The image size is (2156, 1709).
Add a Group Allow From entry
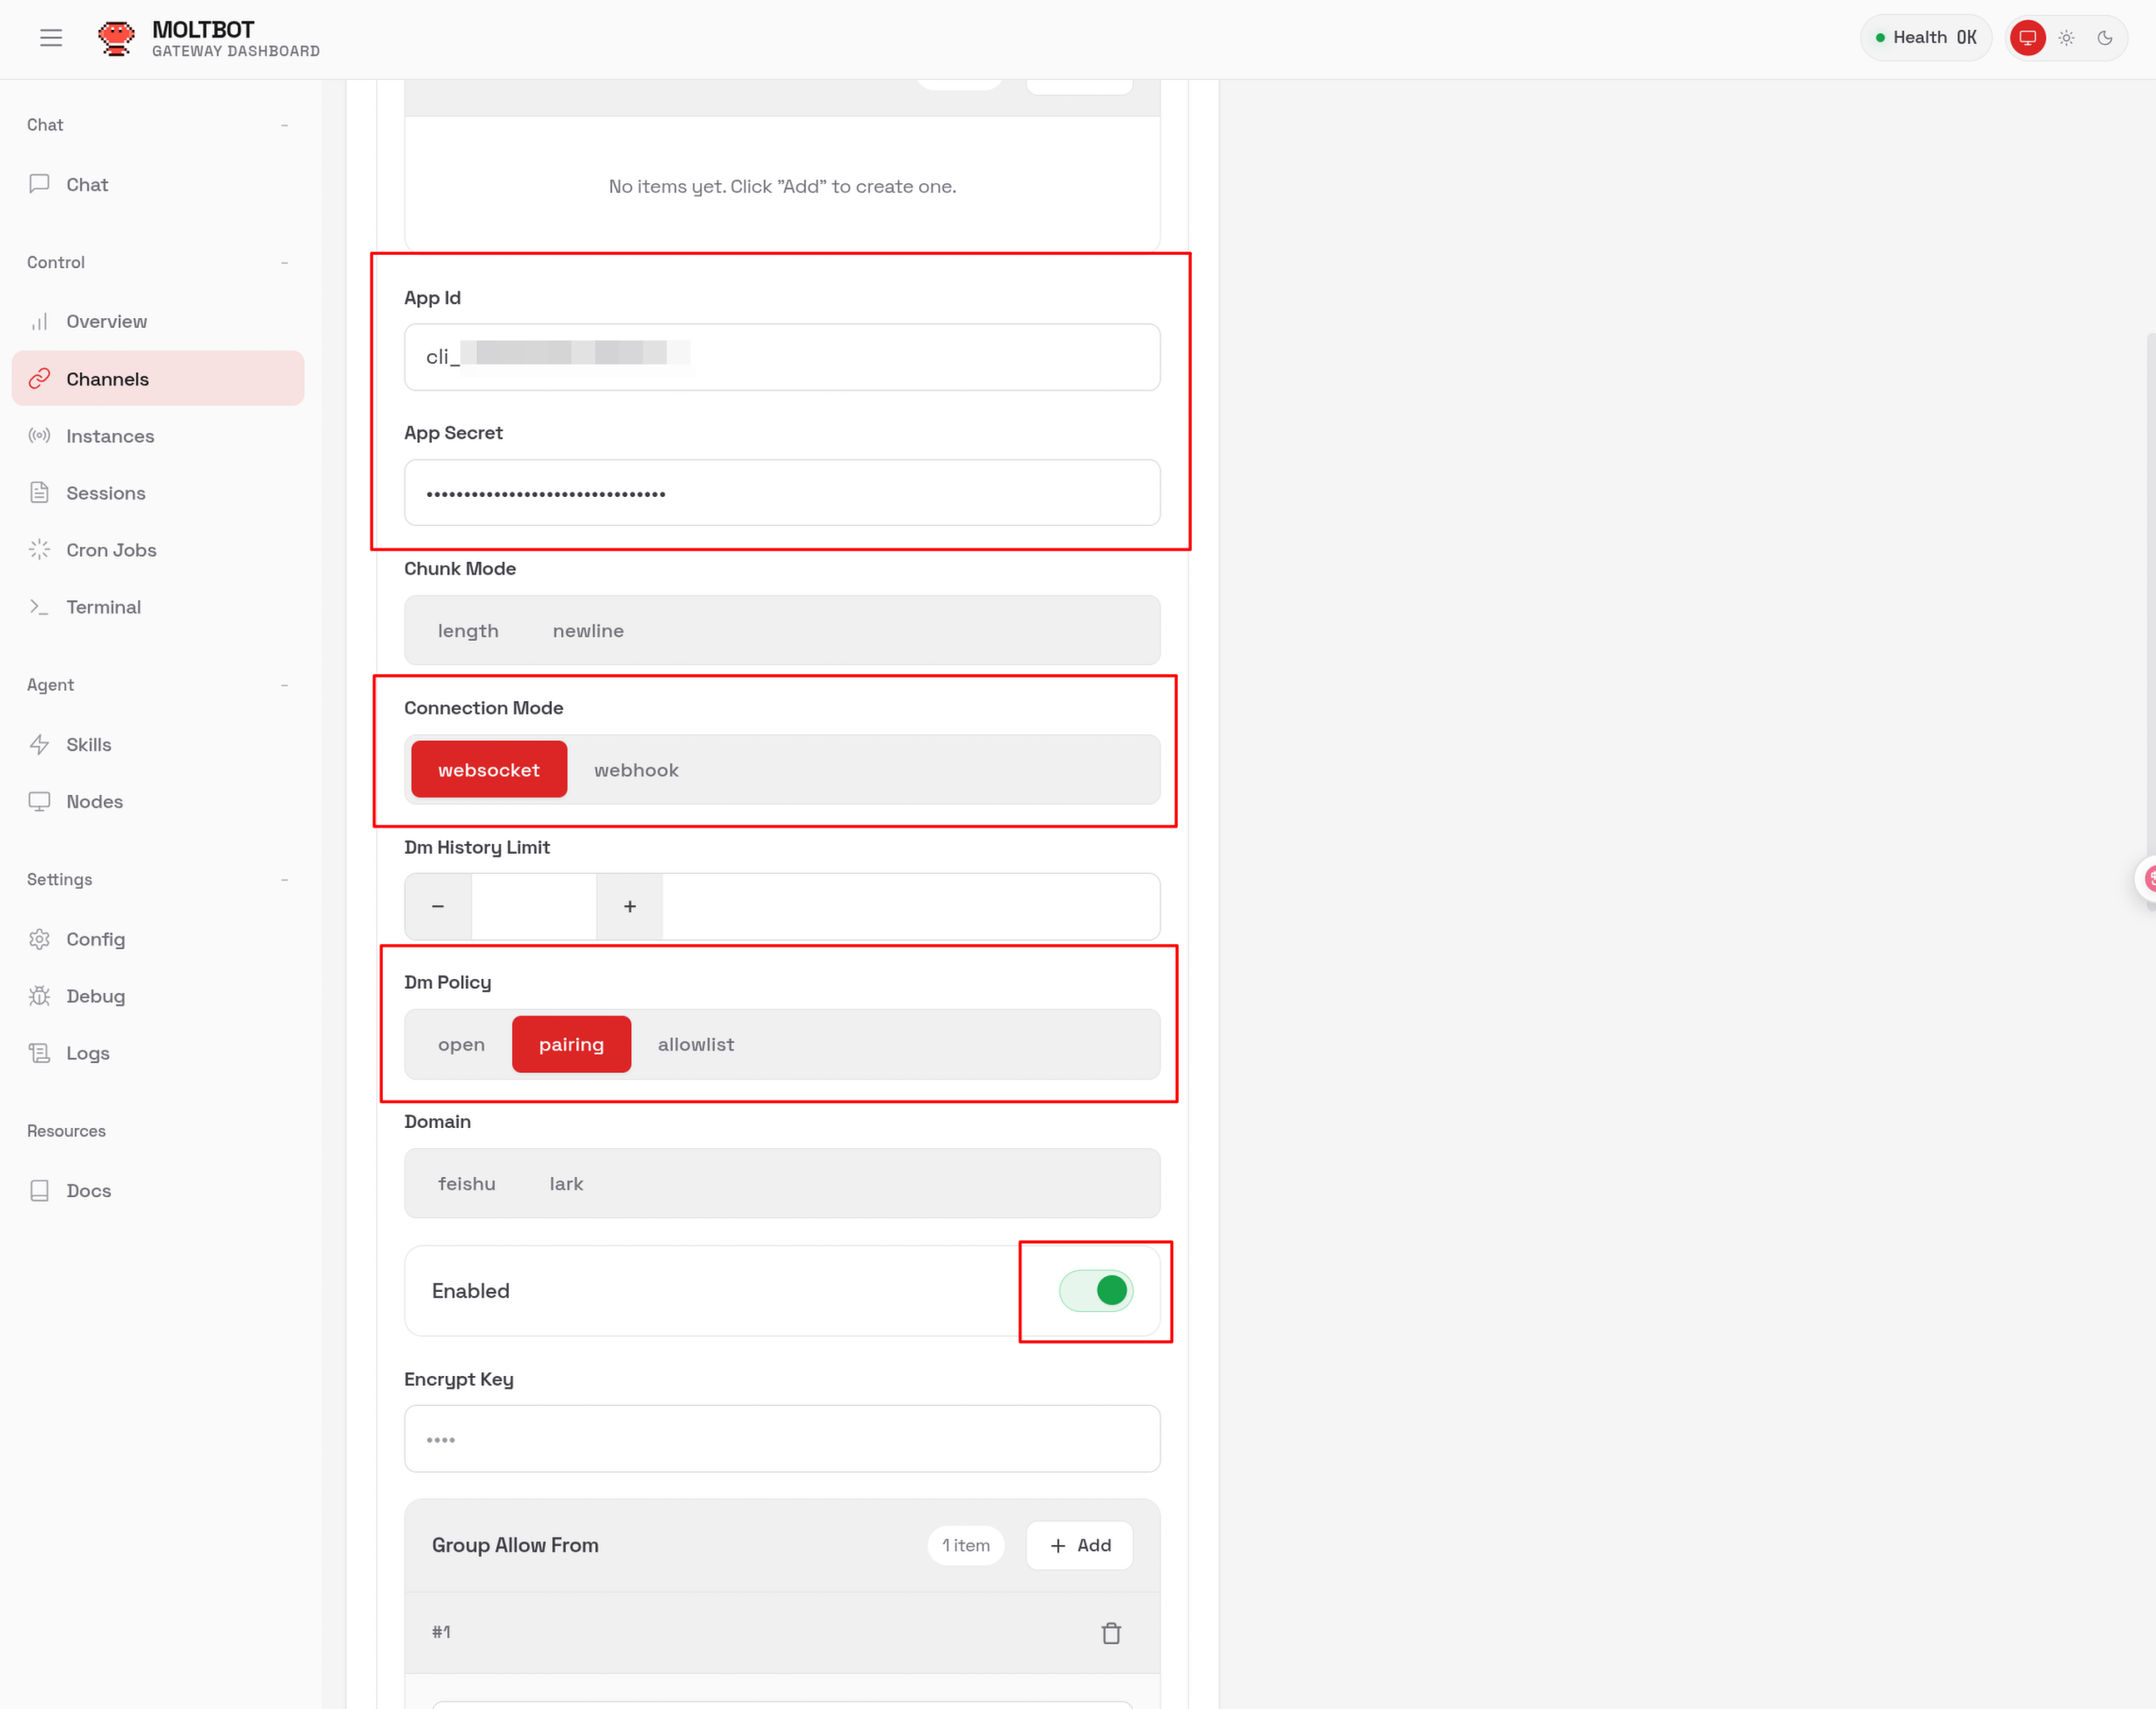1080,1546
